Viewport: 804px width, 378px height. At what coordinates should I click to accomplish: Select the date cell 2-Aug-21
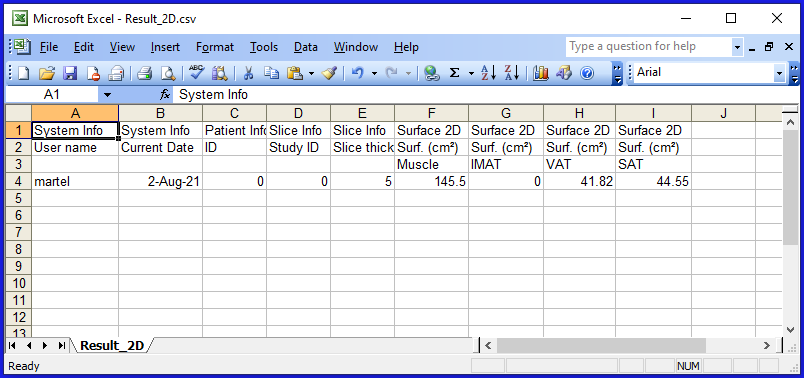[160, 181]
